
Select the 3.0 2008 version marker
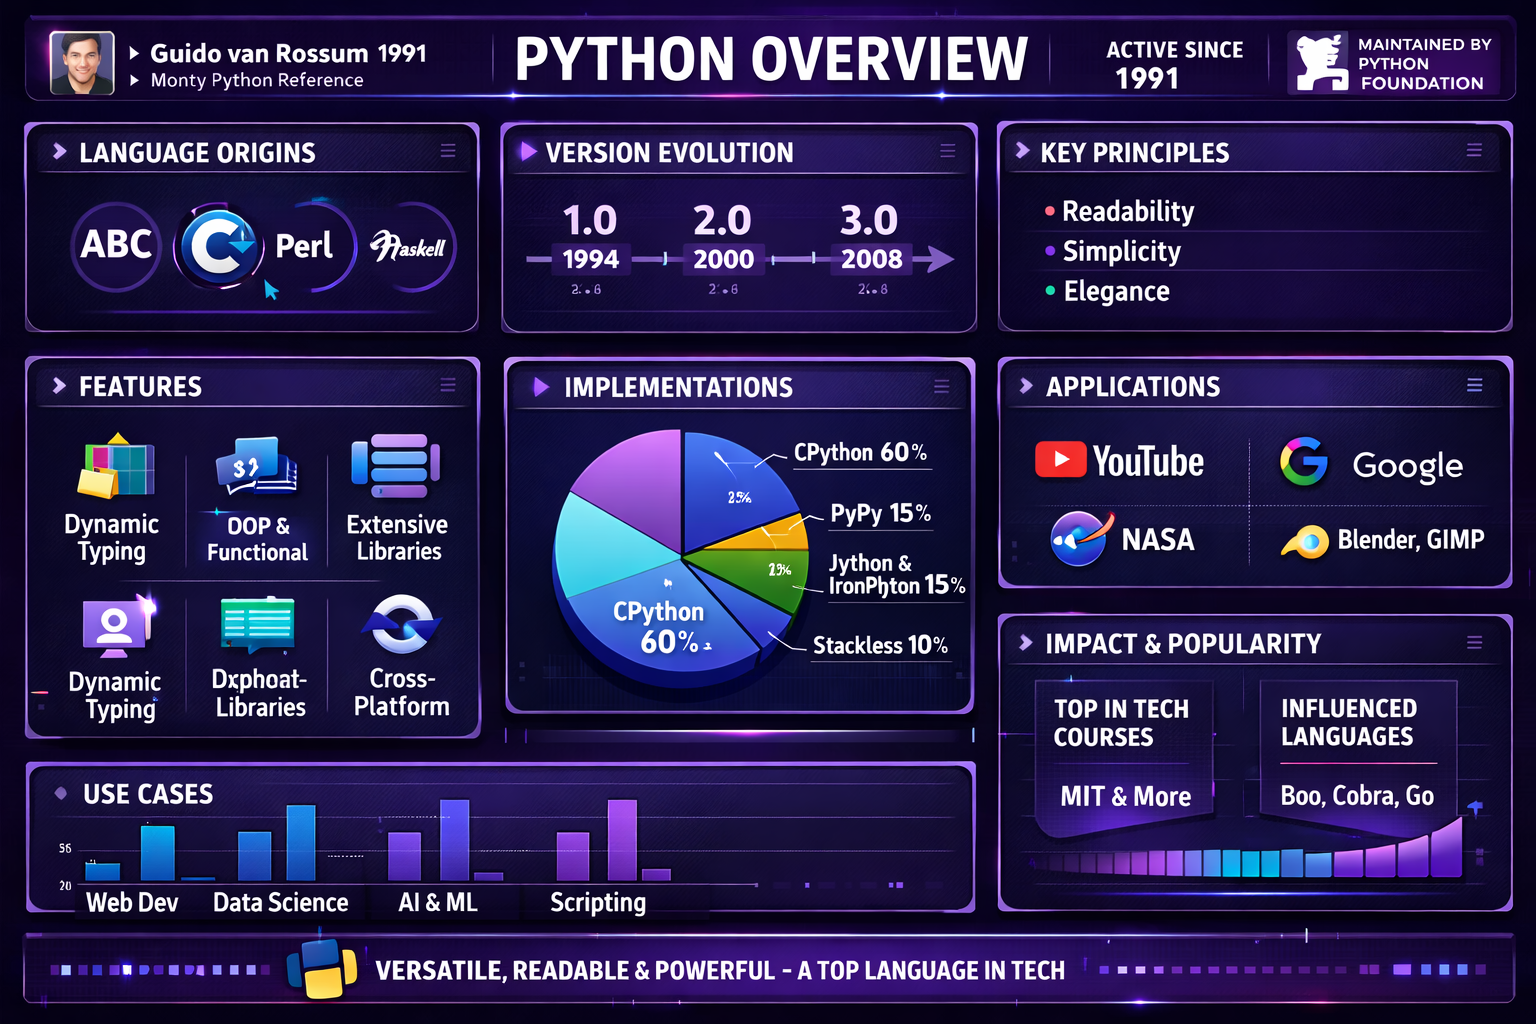(x=871, y=238)
